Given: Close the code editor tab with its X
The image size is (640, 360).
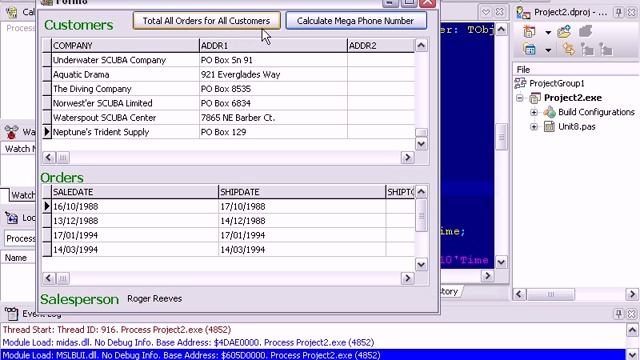Looking at the screenshot, I should pos(499,12).
